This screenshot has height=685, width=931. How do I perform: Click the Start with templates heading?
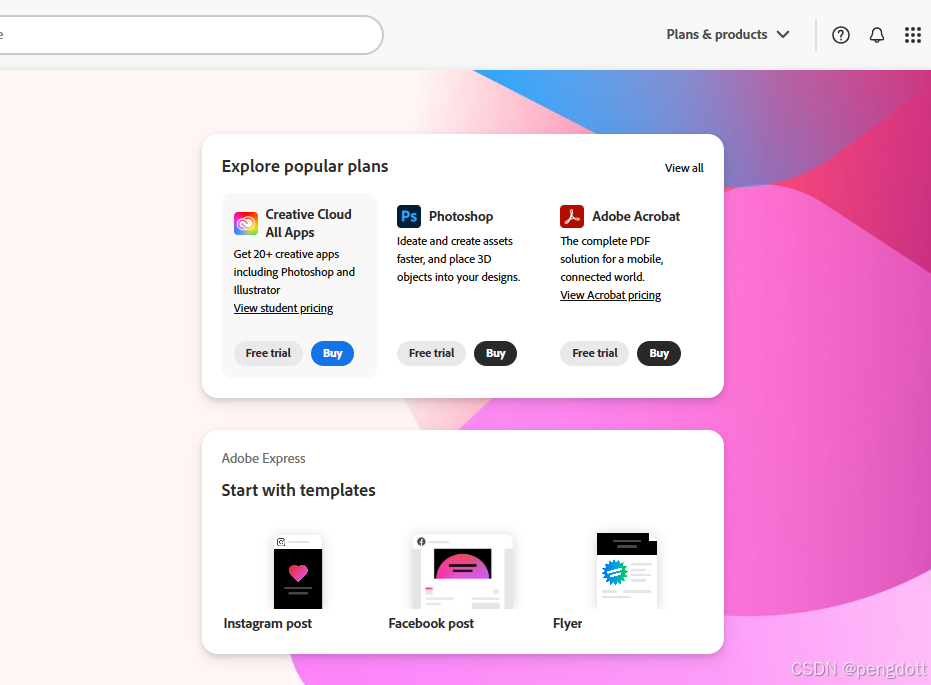298,490
